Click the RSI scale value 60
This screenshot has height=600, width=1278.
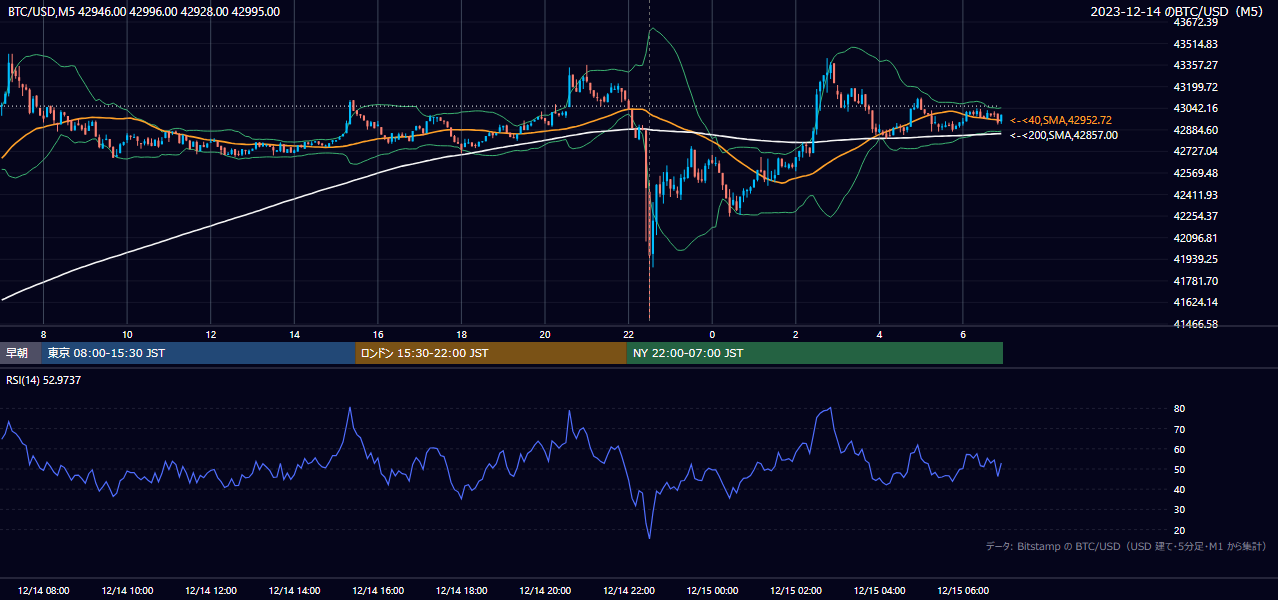[x=1179, y=449]
